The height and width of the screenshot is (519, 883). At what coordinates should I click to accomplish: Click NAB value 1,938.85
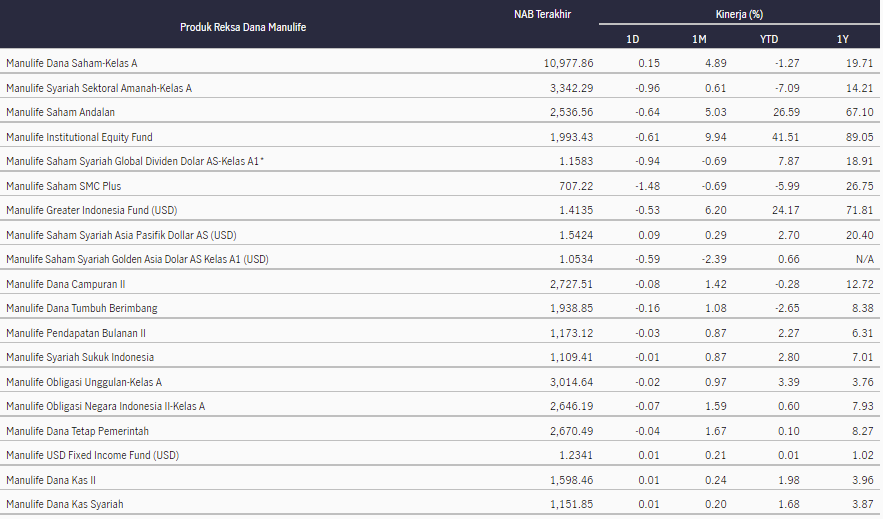tap(572, 308)
